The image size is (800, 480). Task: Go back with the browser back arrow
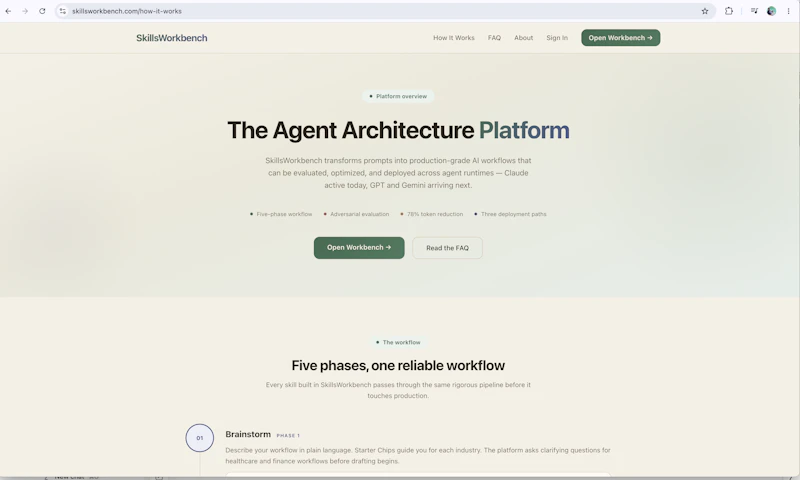[x=8, y=11]
